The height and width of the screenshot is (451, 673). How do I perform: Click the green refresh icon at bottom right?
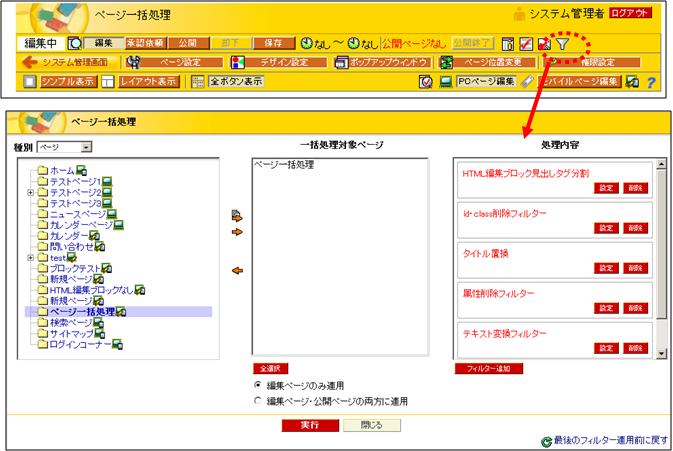pos(546,442)
